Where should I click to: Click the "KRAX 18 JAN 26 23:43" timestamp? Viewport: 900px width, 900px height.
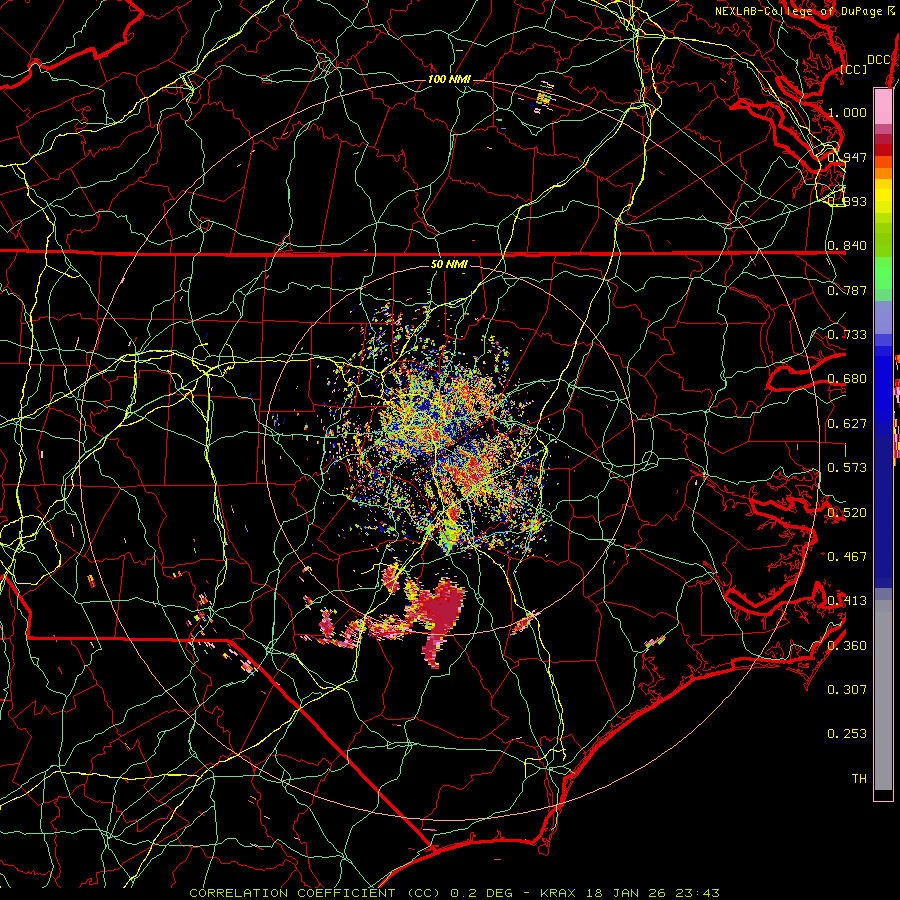630,893
